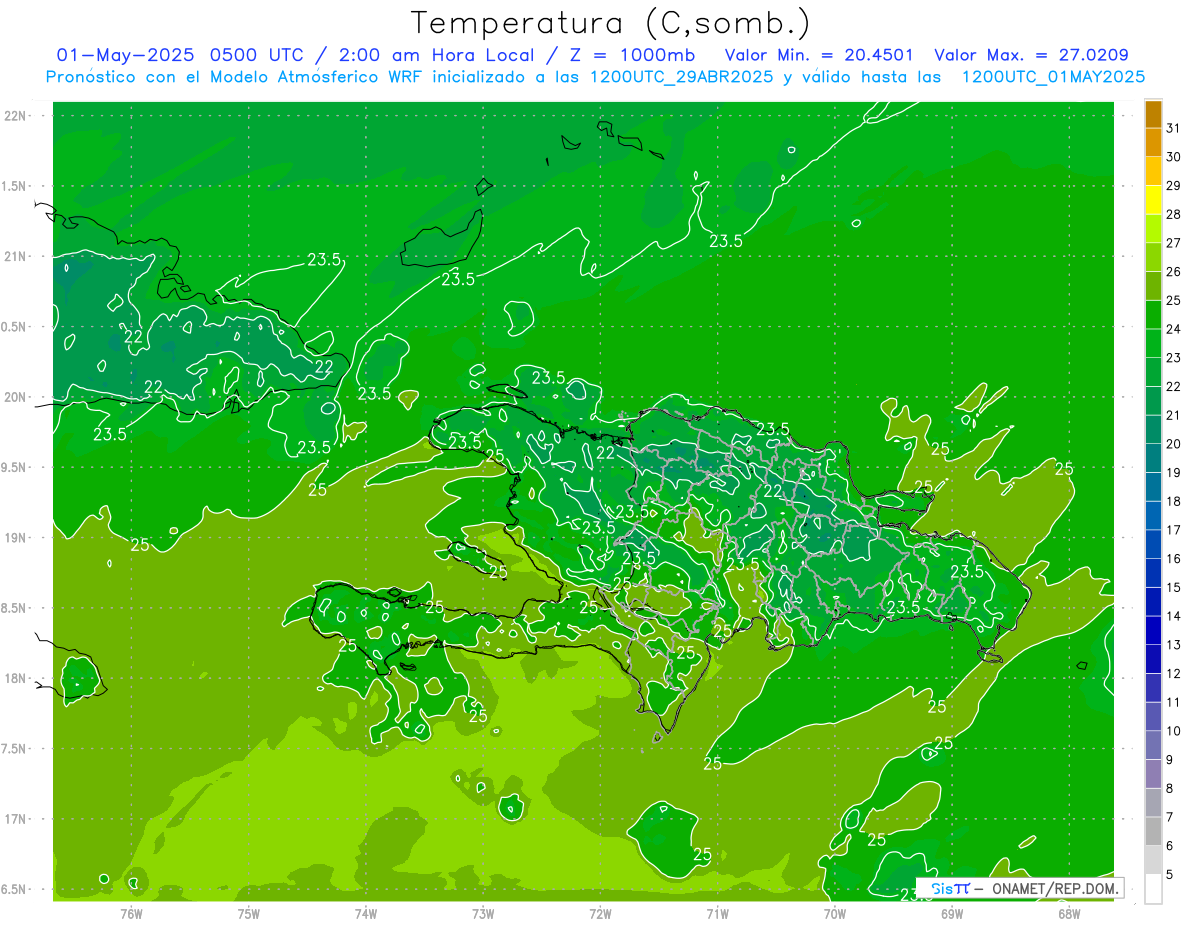Viewport: 1200px width, 927px height.
Task: Click the 69W longitude axis label
Action: (x=952, y=913)
